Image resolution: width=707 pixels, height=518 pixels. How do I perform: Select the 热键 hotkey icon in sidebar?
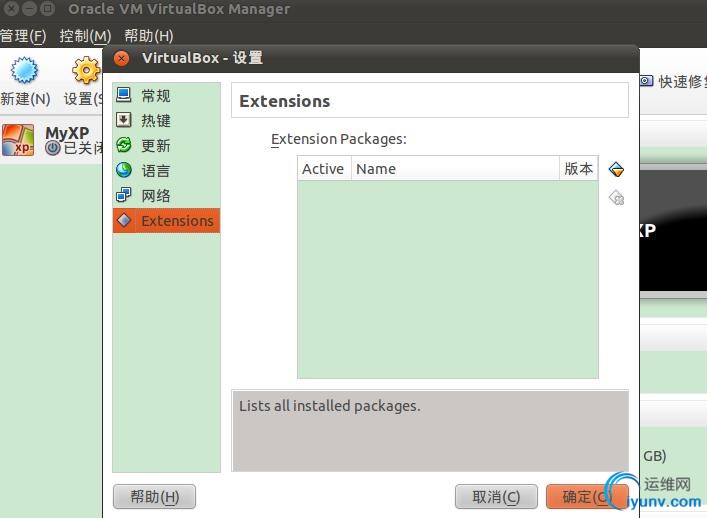[124, 120]
